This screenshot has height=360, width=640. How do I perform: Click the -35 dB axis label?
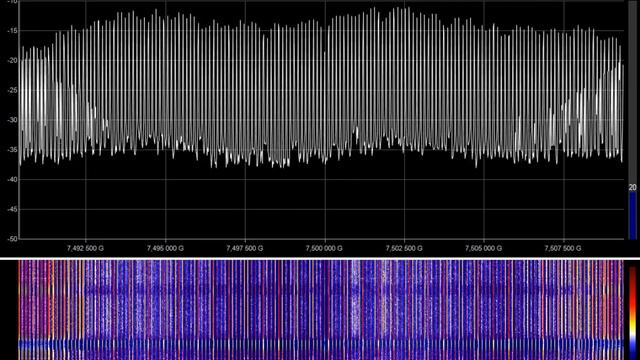pyautogui.click(x=13, y=150)
